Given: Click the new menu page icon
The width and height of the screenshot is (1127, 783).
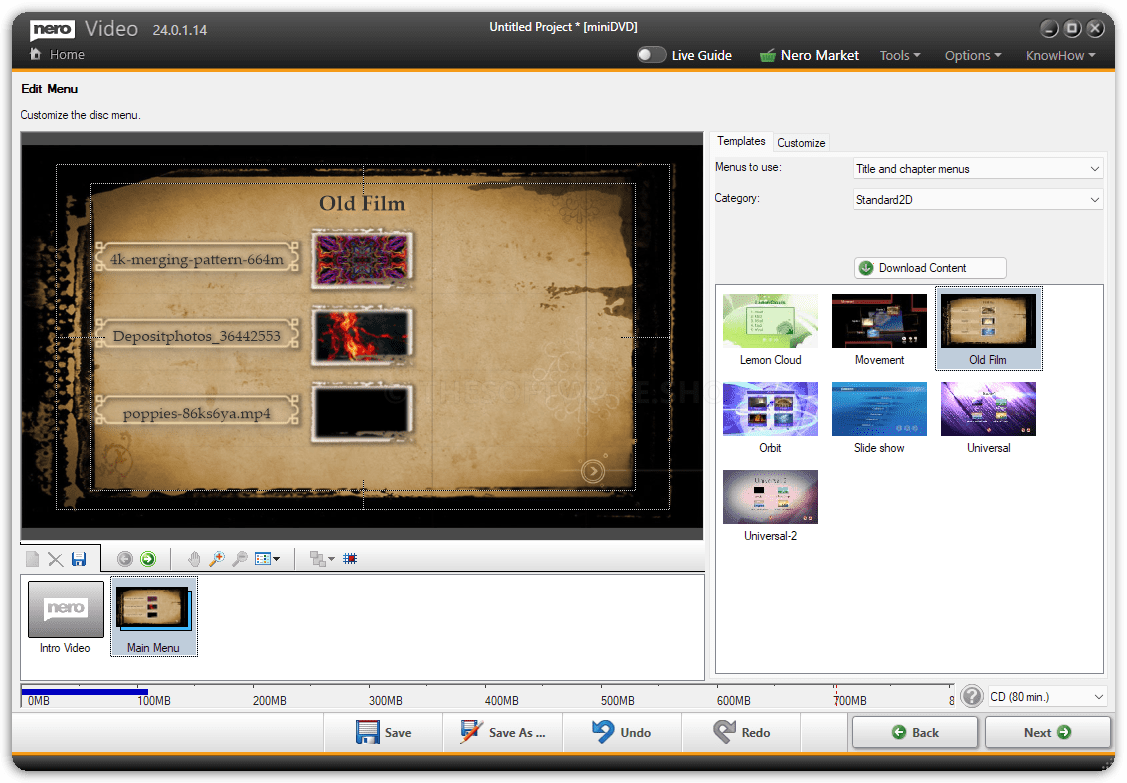Looking at the screenshot, I should click(x=32, y=559).
